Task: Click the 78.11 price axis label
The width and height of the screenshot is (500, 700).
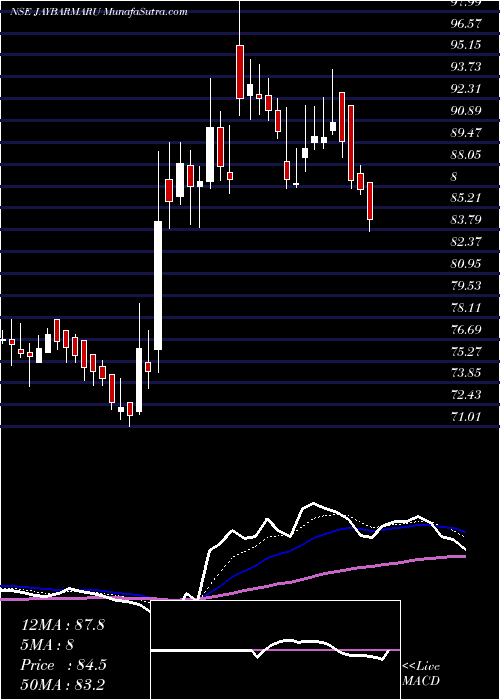Action: (x=466, y=308)
